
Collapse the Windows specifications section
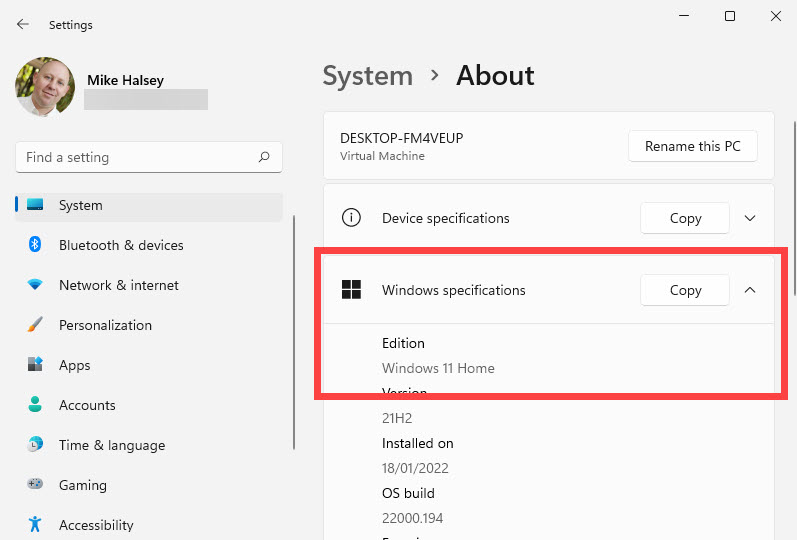click(750, 290)
